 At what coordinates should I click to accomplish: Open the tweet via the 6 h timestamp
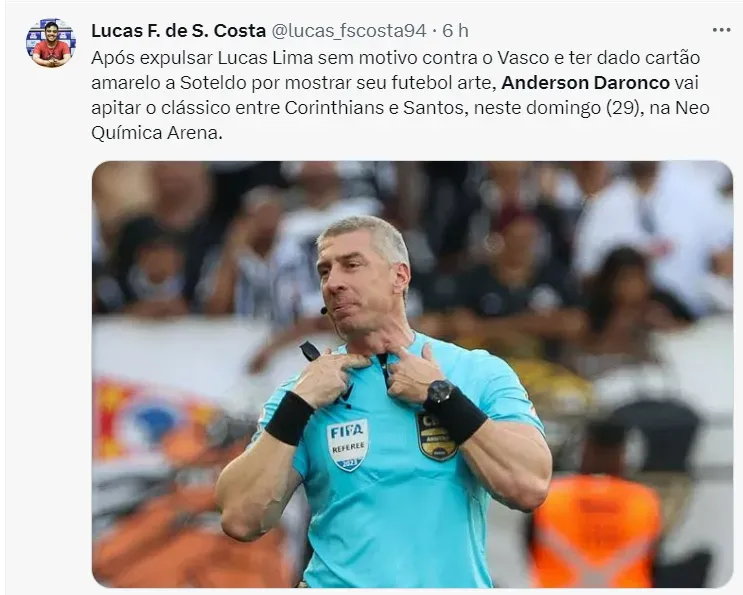[x=455, y=31]
